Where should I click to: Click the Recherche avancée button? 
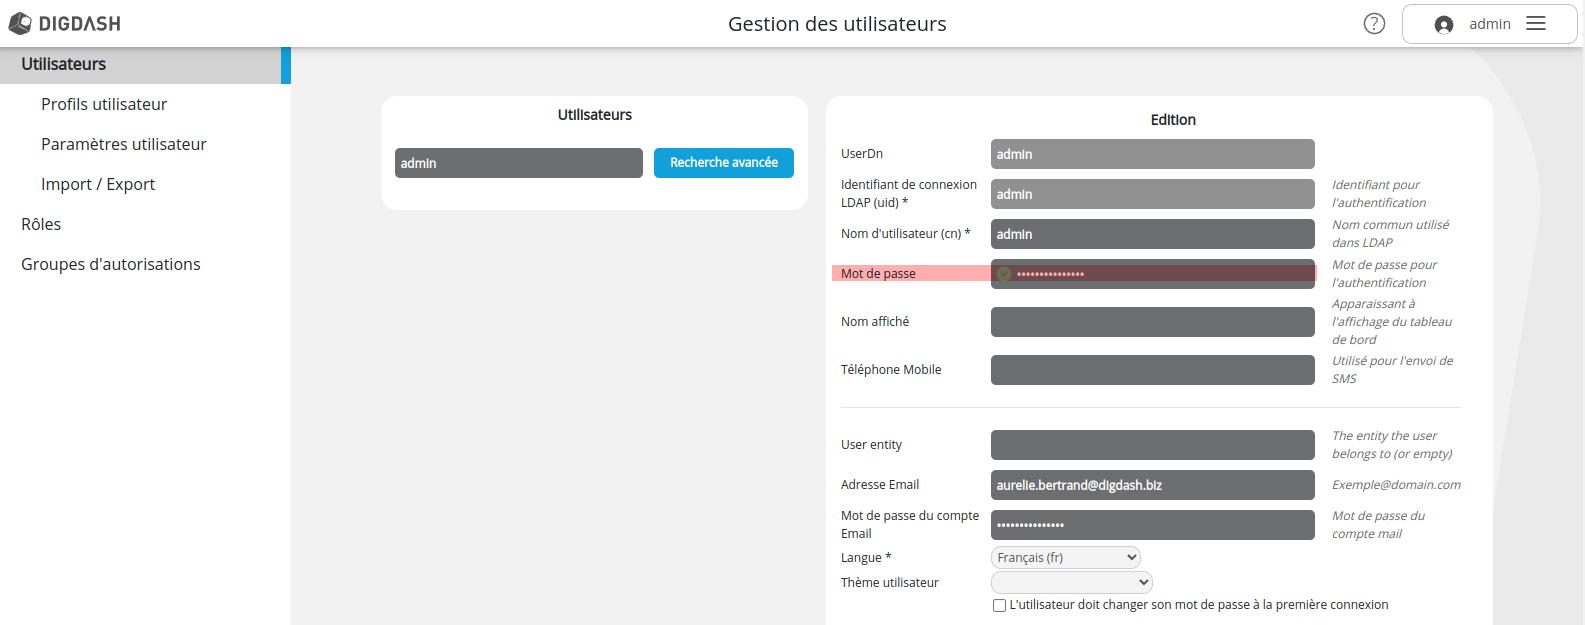tap(723, 162)
